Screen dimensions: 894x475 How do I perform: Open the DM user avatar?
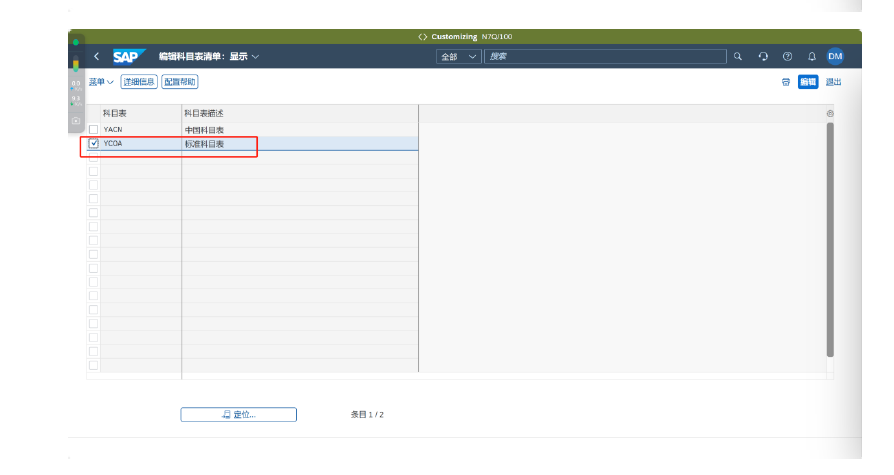coord(835,57)
